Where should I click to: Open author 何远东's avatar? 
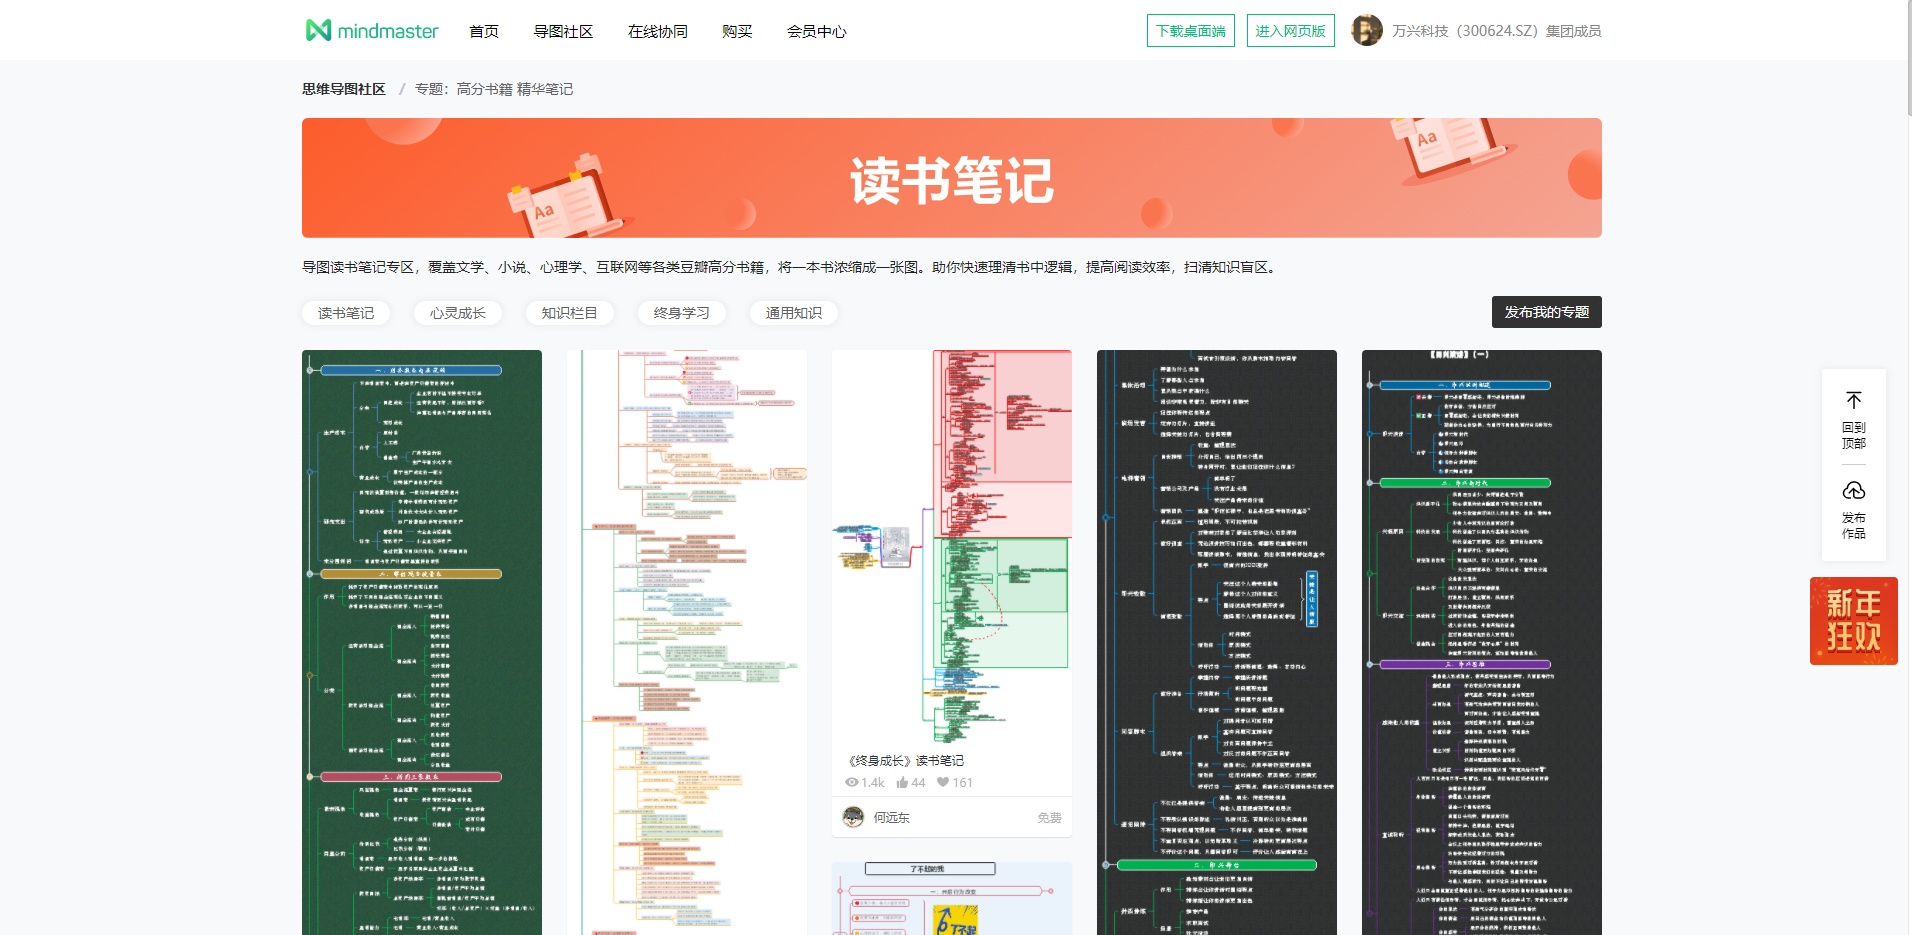(851, 817)
